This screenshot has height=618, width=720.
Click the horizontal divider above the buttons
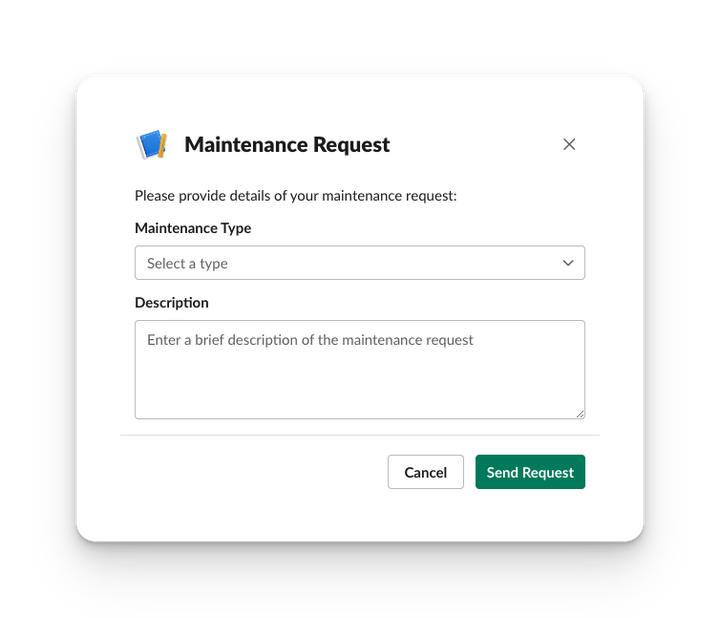[360, 435]
